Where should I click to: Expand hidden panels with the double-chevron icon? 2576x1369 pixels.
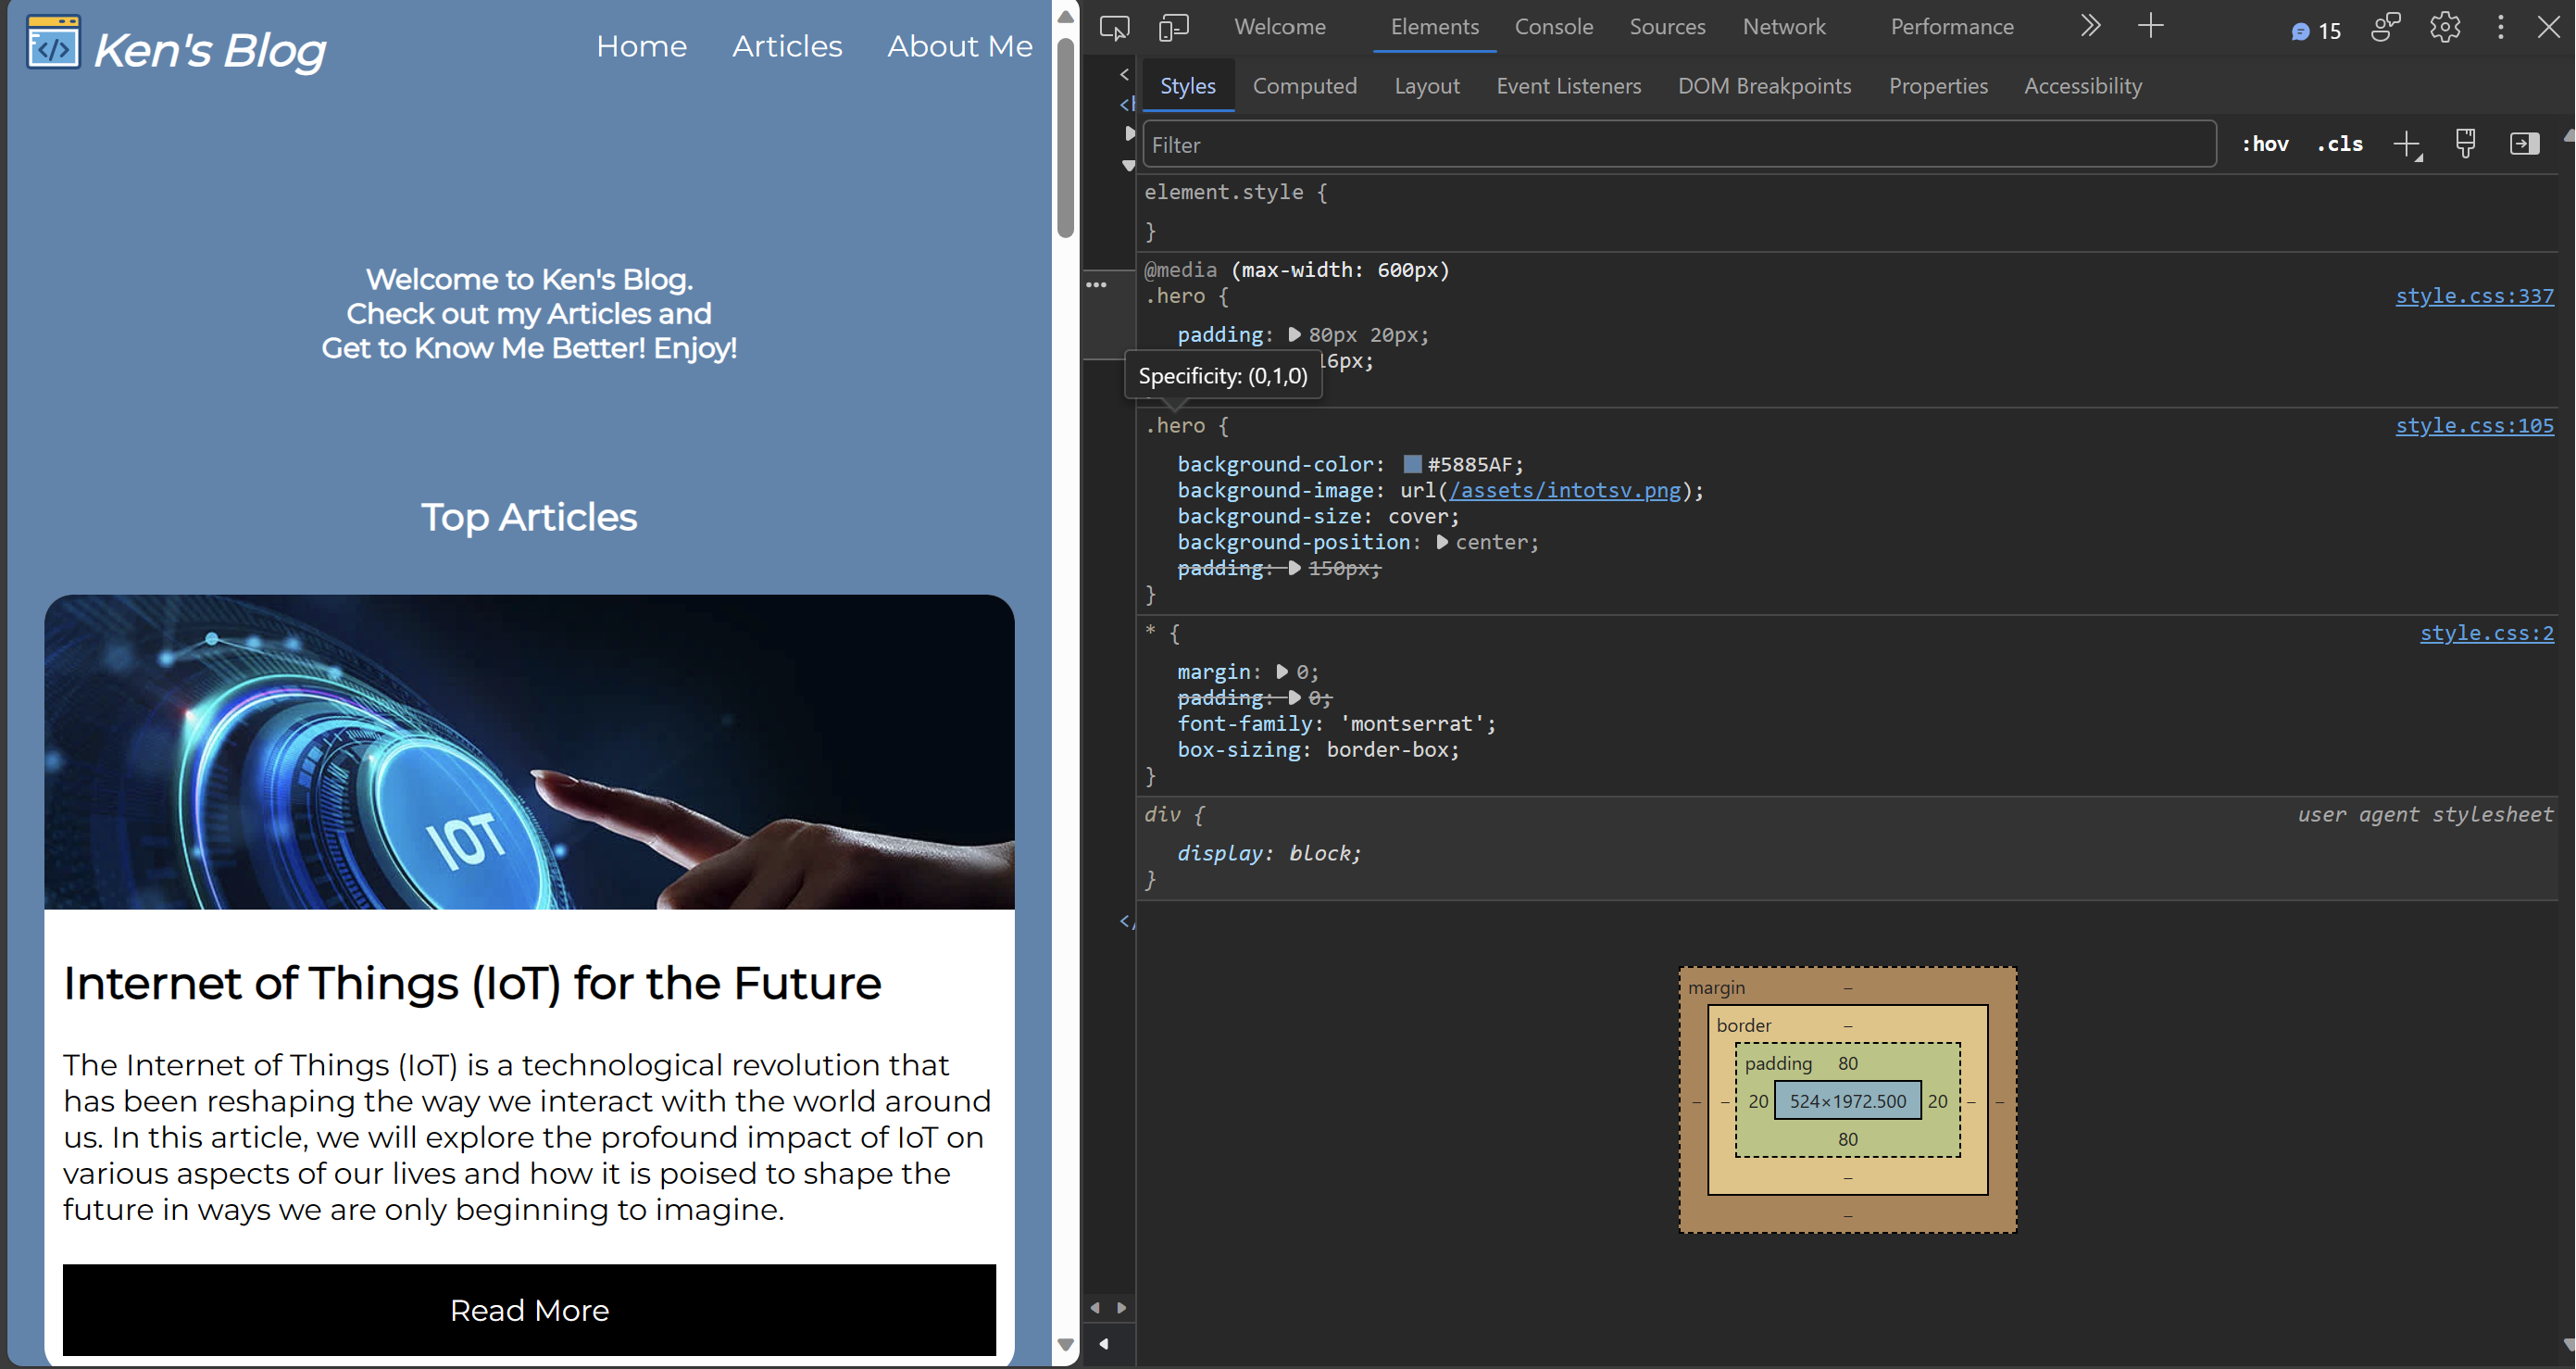click(x=2089, y=26)
